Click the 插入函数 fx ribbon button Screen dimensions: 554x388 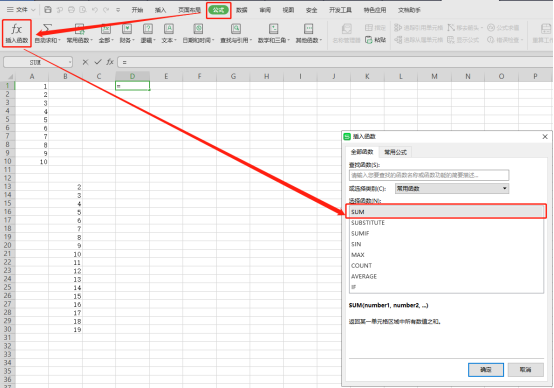click(17, 33)
